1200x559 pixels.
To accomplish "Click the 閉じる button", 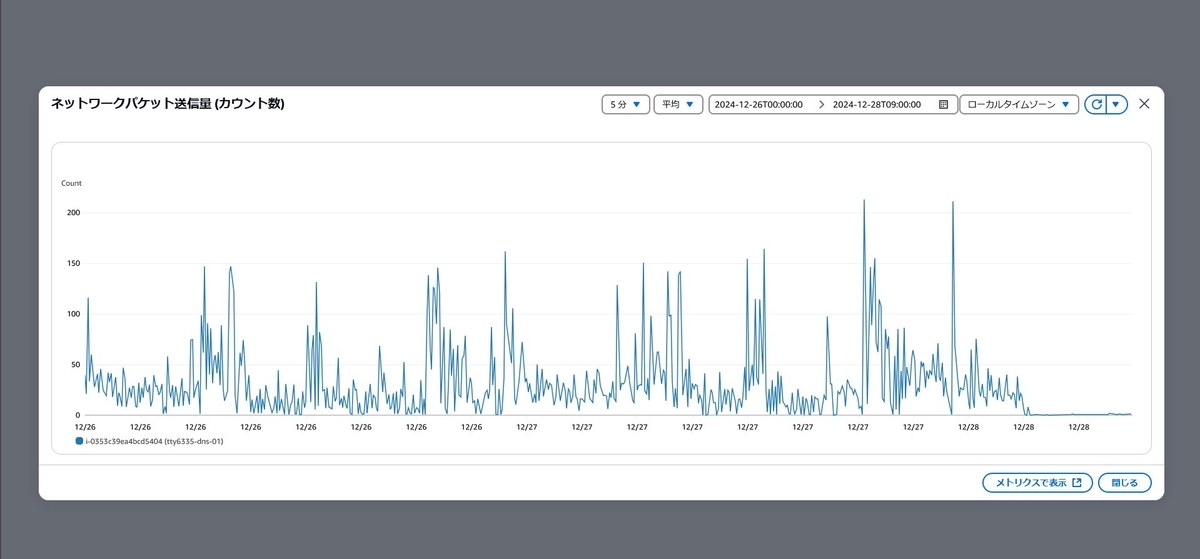I will 1124,483.
